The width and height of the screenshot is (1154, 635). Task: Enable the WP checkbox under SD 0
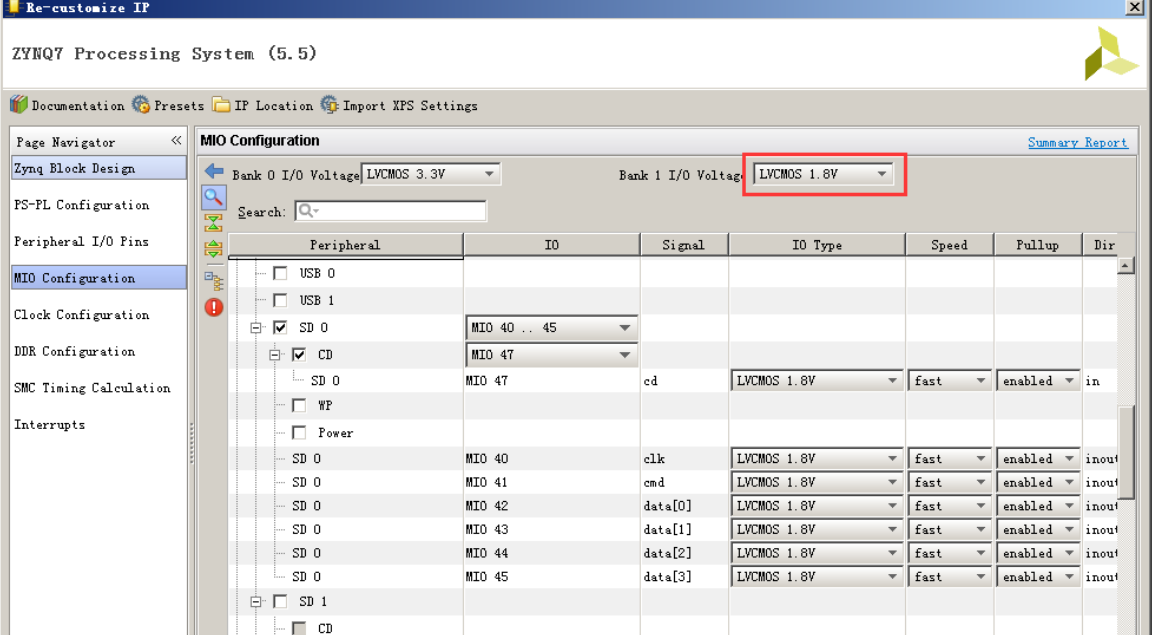tap(299, 405)
